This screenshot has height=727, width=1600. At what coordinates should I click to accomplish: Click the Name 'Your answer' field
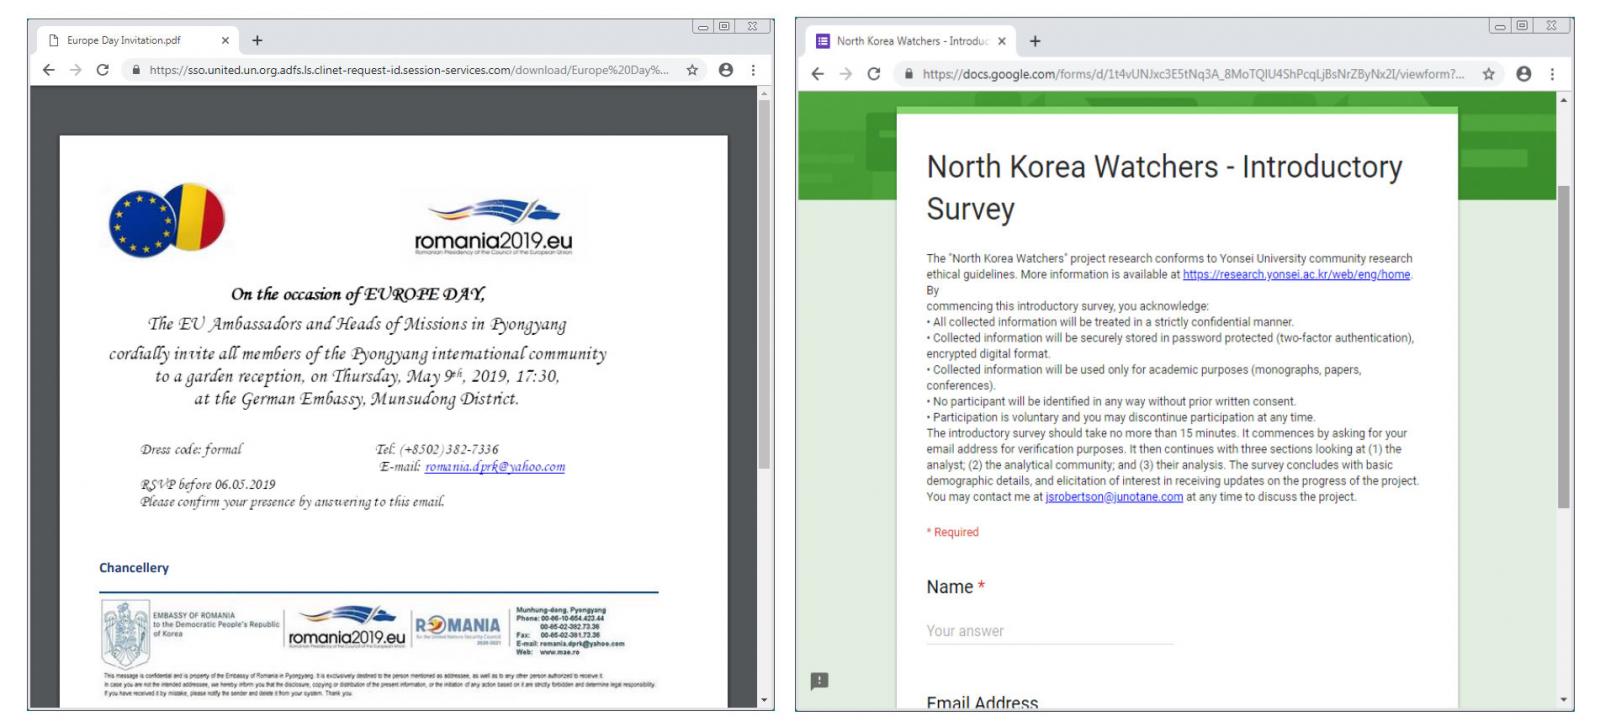coord(1049,631)
